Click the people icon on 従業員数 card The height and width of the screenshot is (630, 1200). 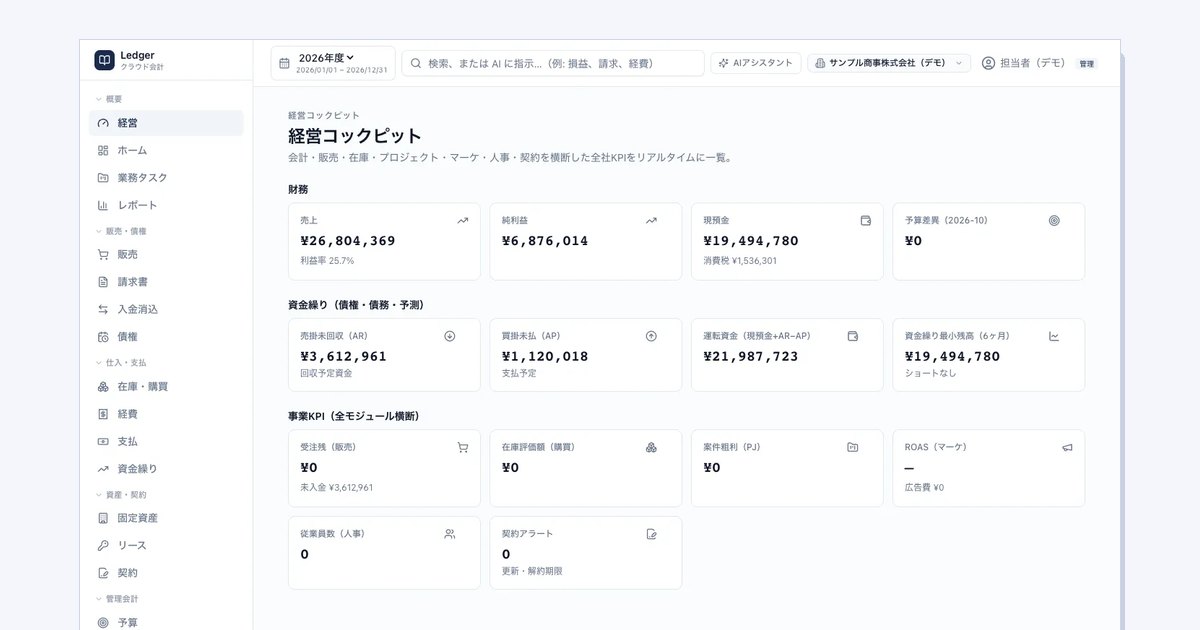(x=449, y=534)
